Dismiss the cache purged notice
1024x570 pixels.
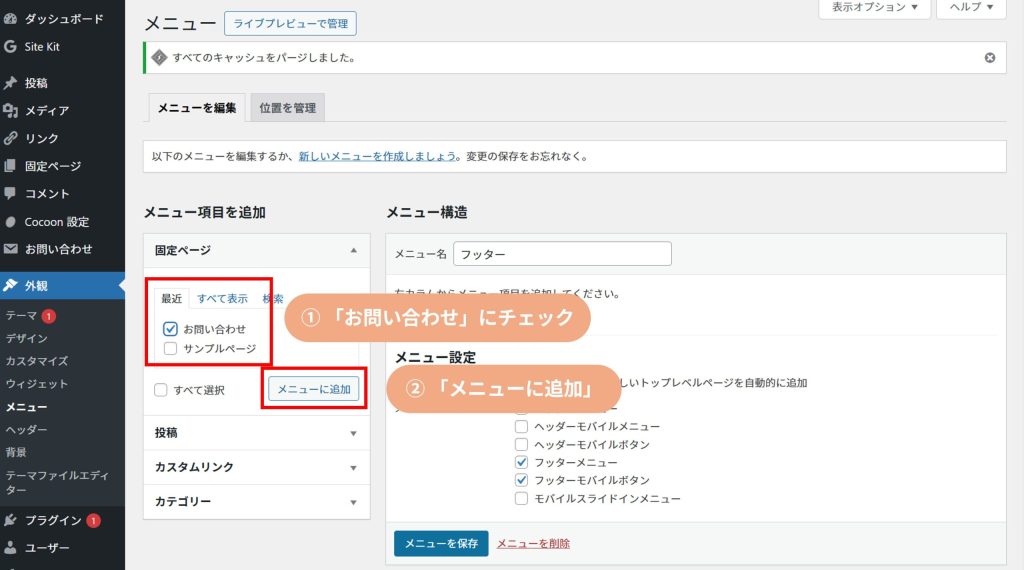pos(989,58)
